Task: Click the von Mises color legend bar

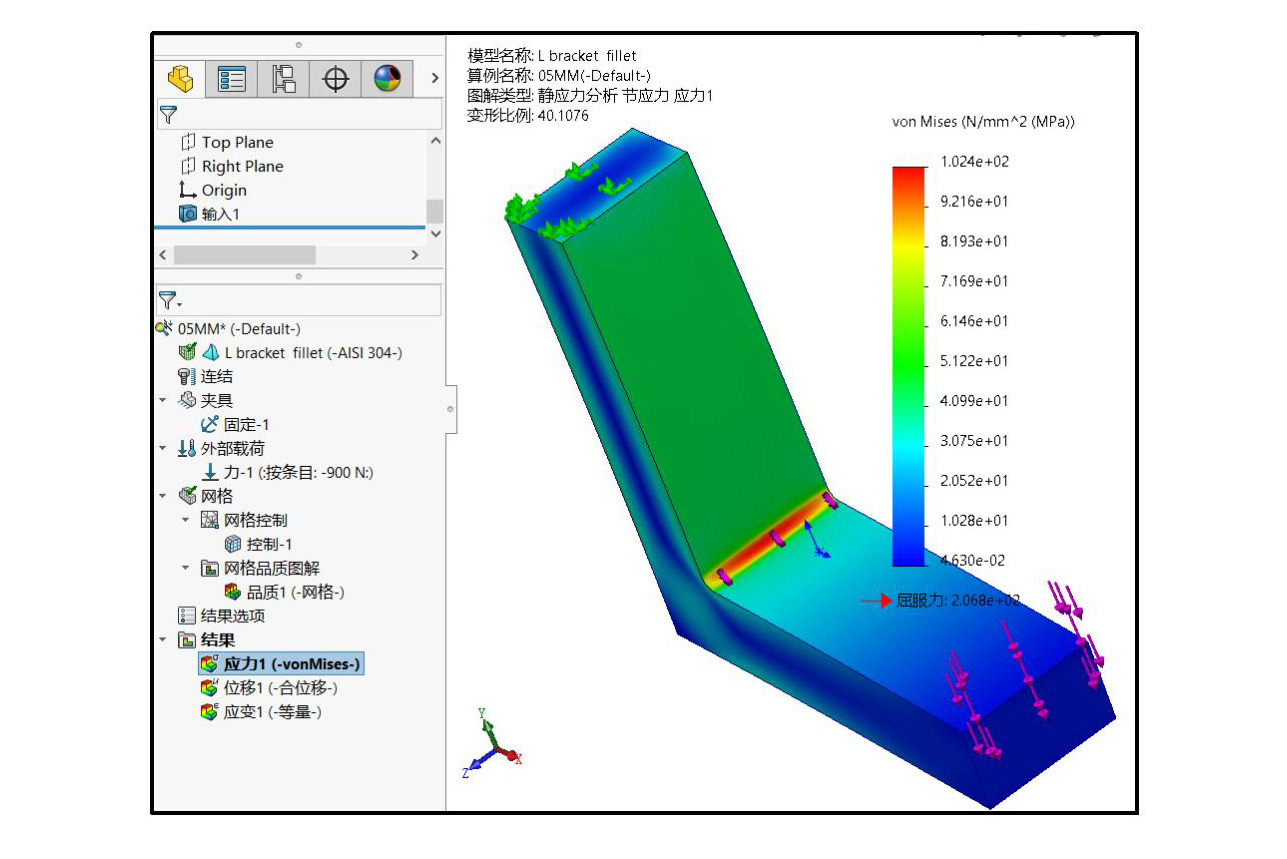Action: click(x=908, y=366)
